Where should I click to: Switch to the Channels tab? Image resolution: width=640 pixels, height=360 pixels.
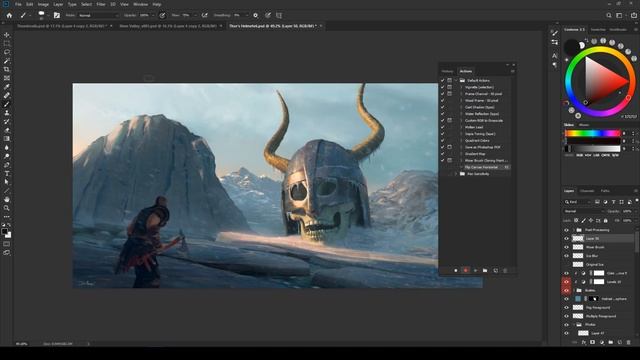pos(587,191)
